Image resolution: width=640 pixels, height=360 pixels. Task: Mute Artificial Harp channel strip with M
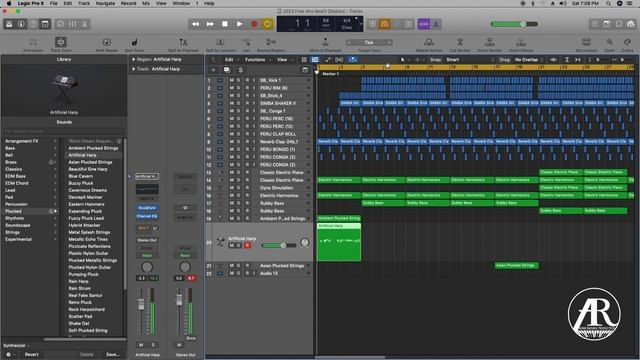(141, 345)
